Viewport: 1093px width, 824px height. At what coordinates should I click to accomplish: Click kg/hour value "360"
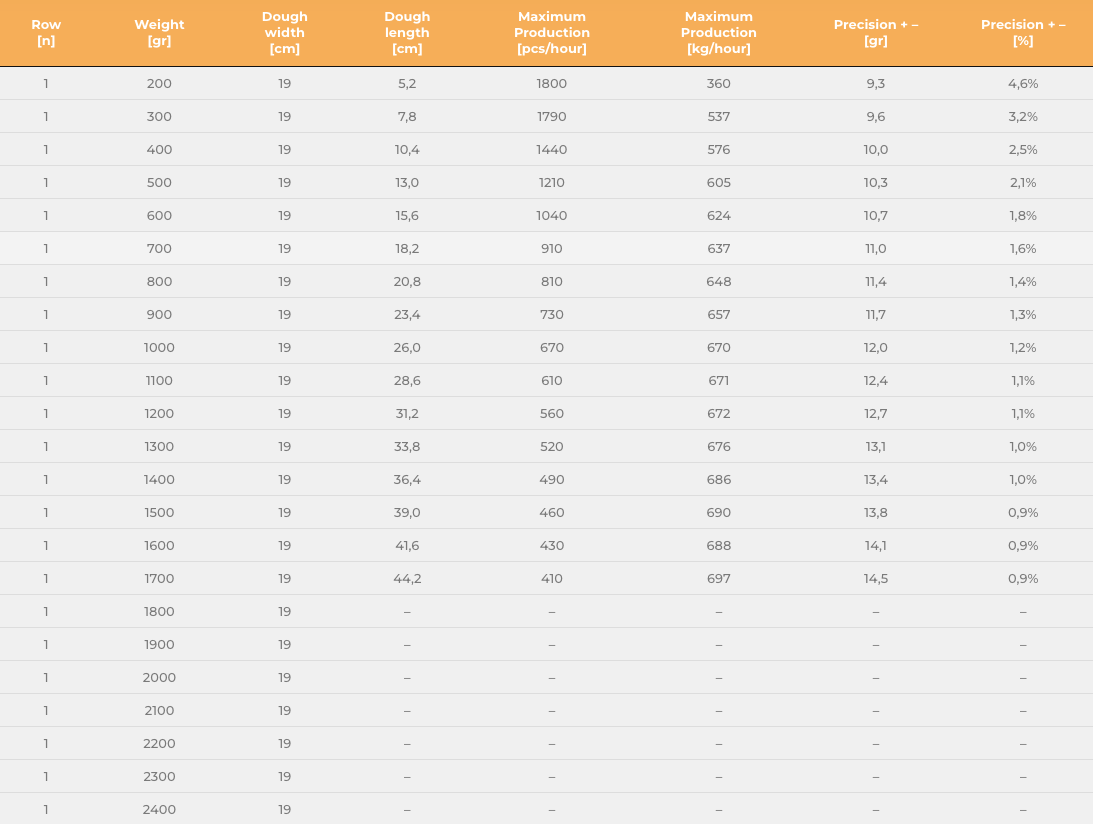(x=719, y=84)
